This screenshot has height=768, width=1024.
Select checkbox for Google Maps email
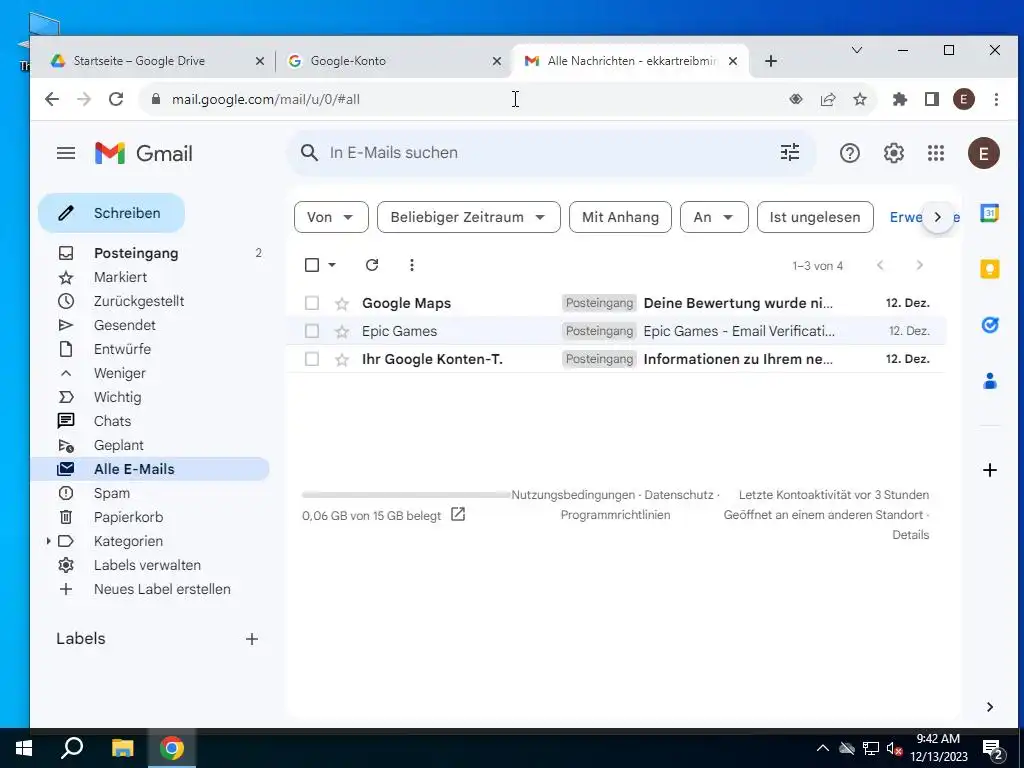(312, 303)
